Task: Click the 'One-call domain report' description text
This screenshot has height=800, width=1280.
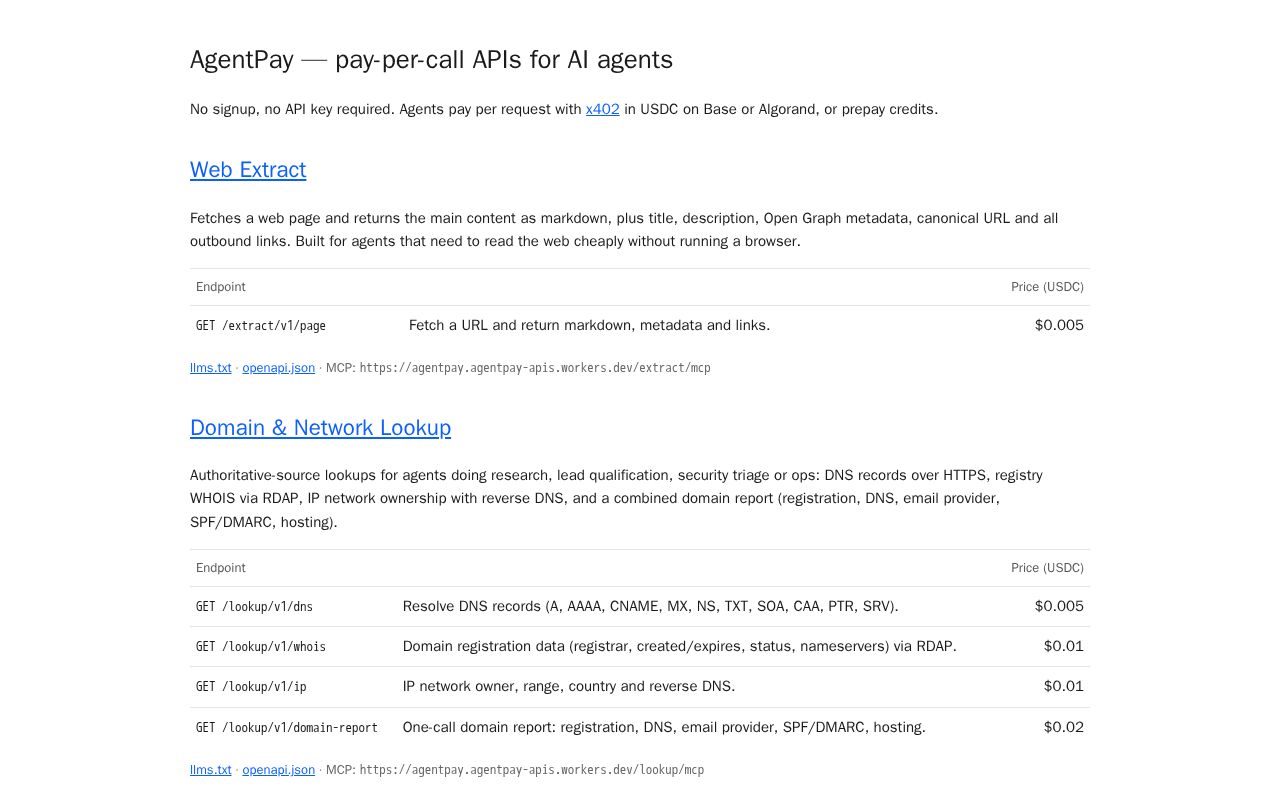Action: [x=664, y=727]
